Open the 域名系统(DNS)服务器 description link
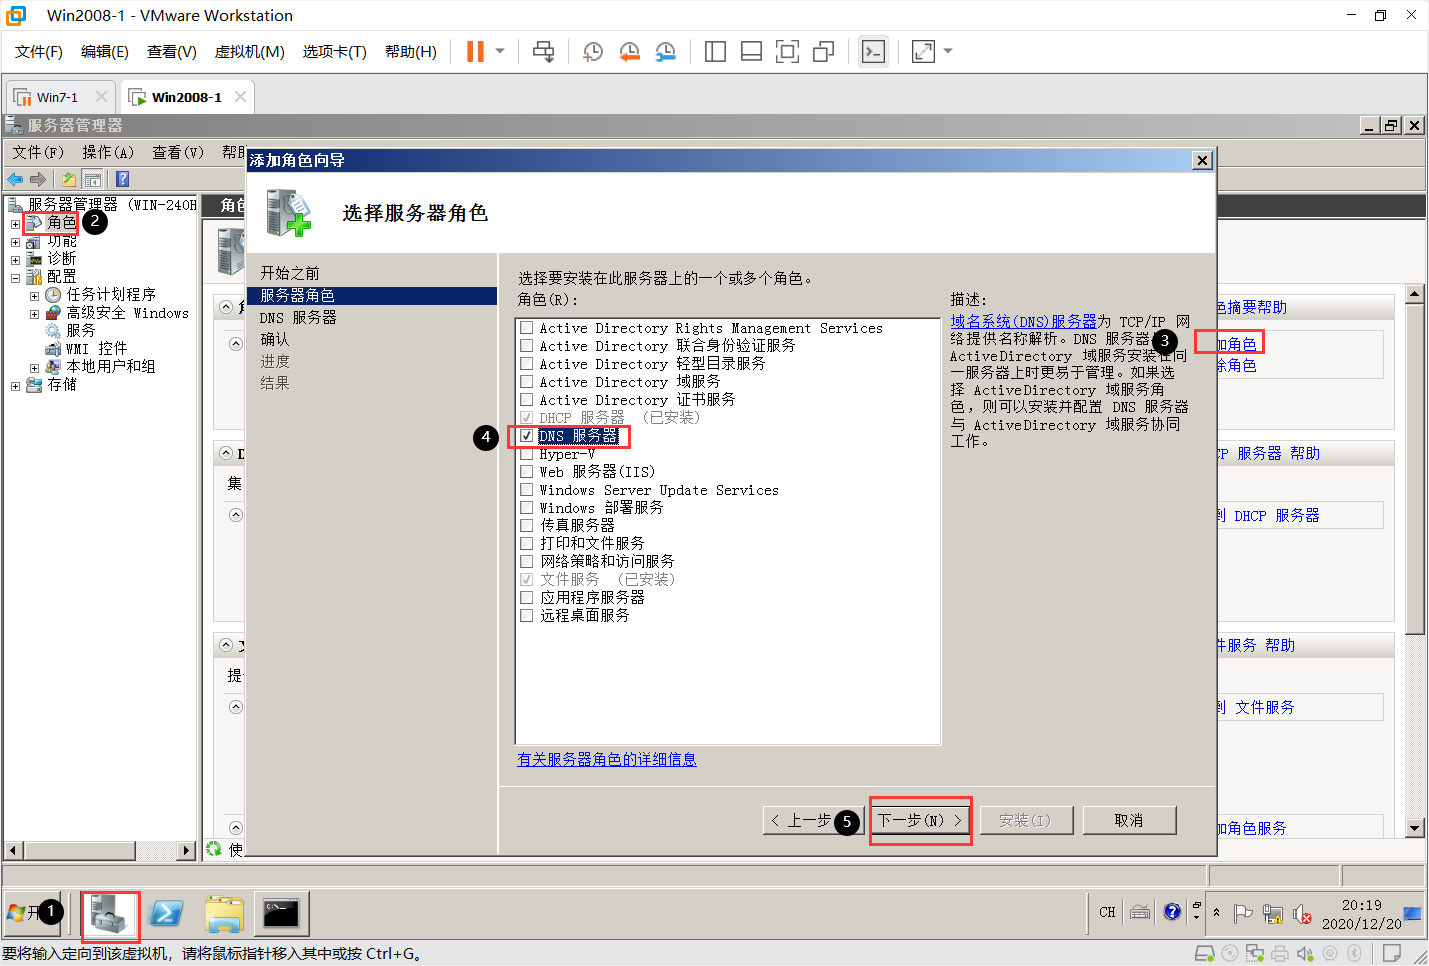The image size is (1429, 966). coord(1023,321)
